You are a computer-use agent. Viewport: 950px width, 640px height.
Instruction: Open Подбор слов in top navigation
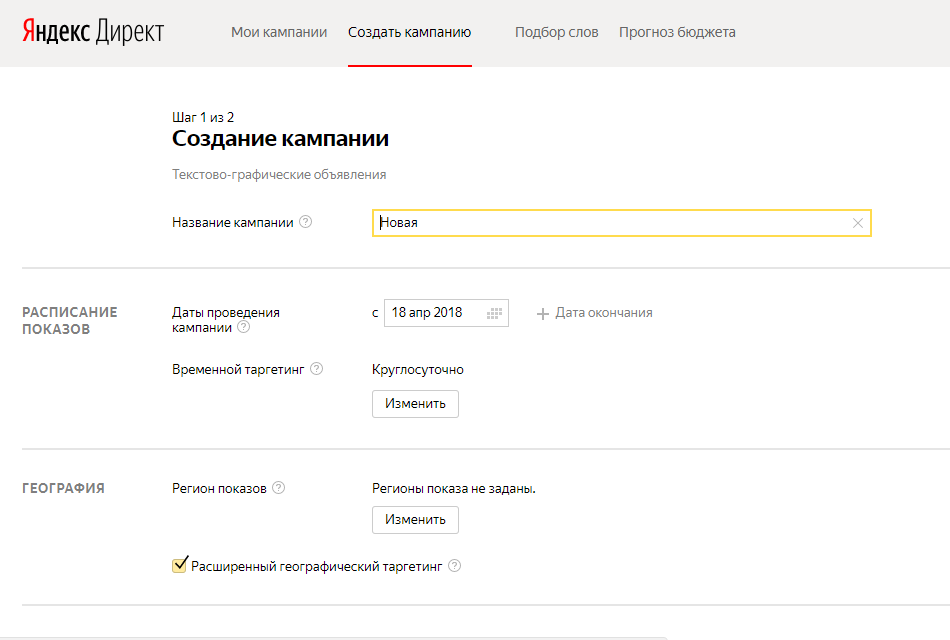556,32
